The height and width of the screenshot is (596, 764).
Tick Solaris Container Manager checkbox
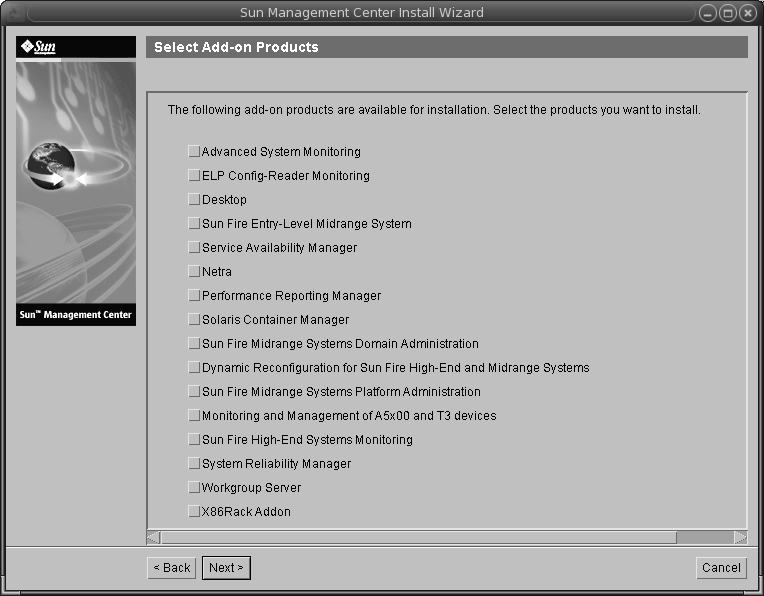pyautogui.click(x=194, y=319)
